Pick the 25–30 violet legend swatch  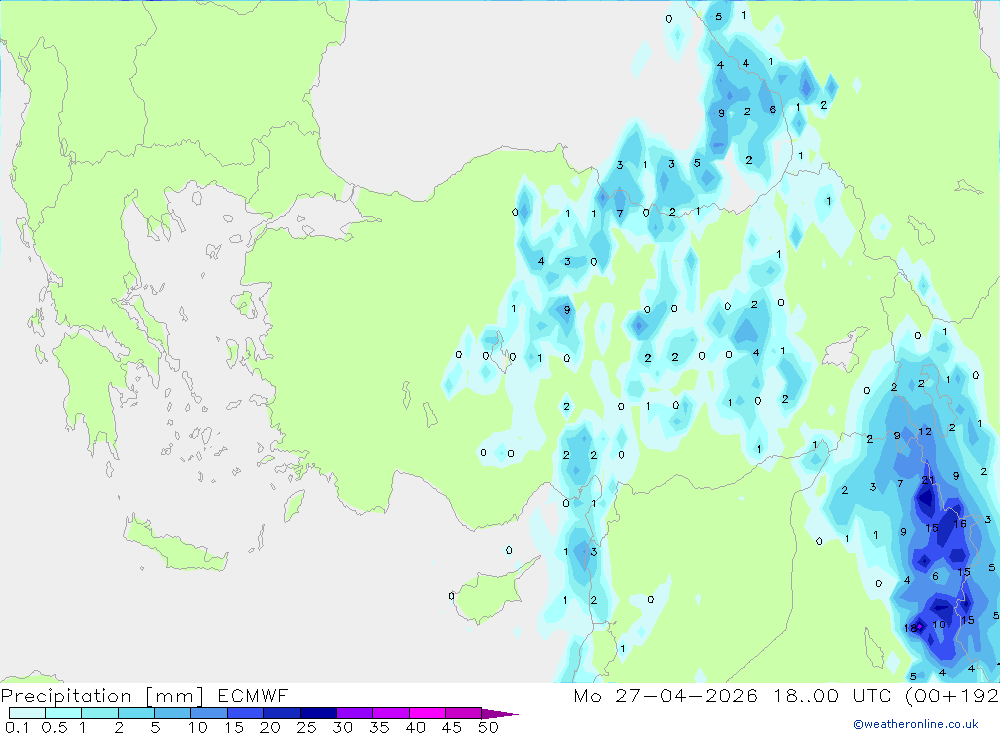coord(318,713)
